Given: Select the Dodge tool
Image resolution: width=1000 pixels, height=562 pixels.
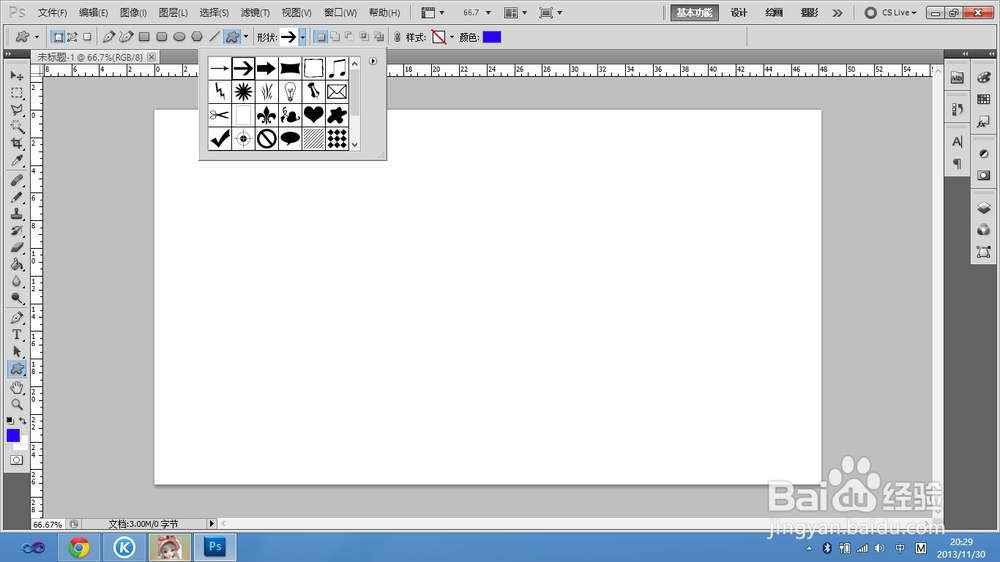Looking at the screenshot, I should point(17,298).
